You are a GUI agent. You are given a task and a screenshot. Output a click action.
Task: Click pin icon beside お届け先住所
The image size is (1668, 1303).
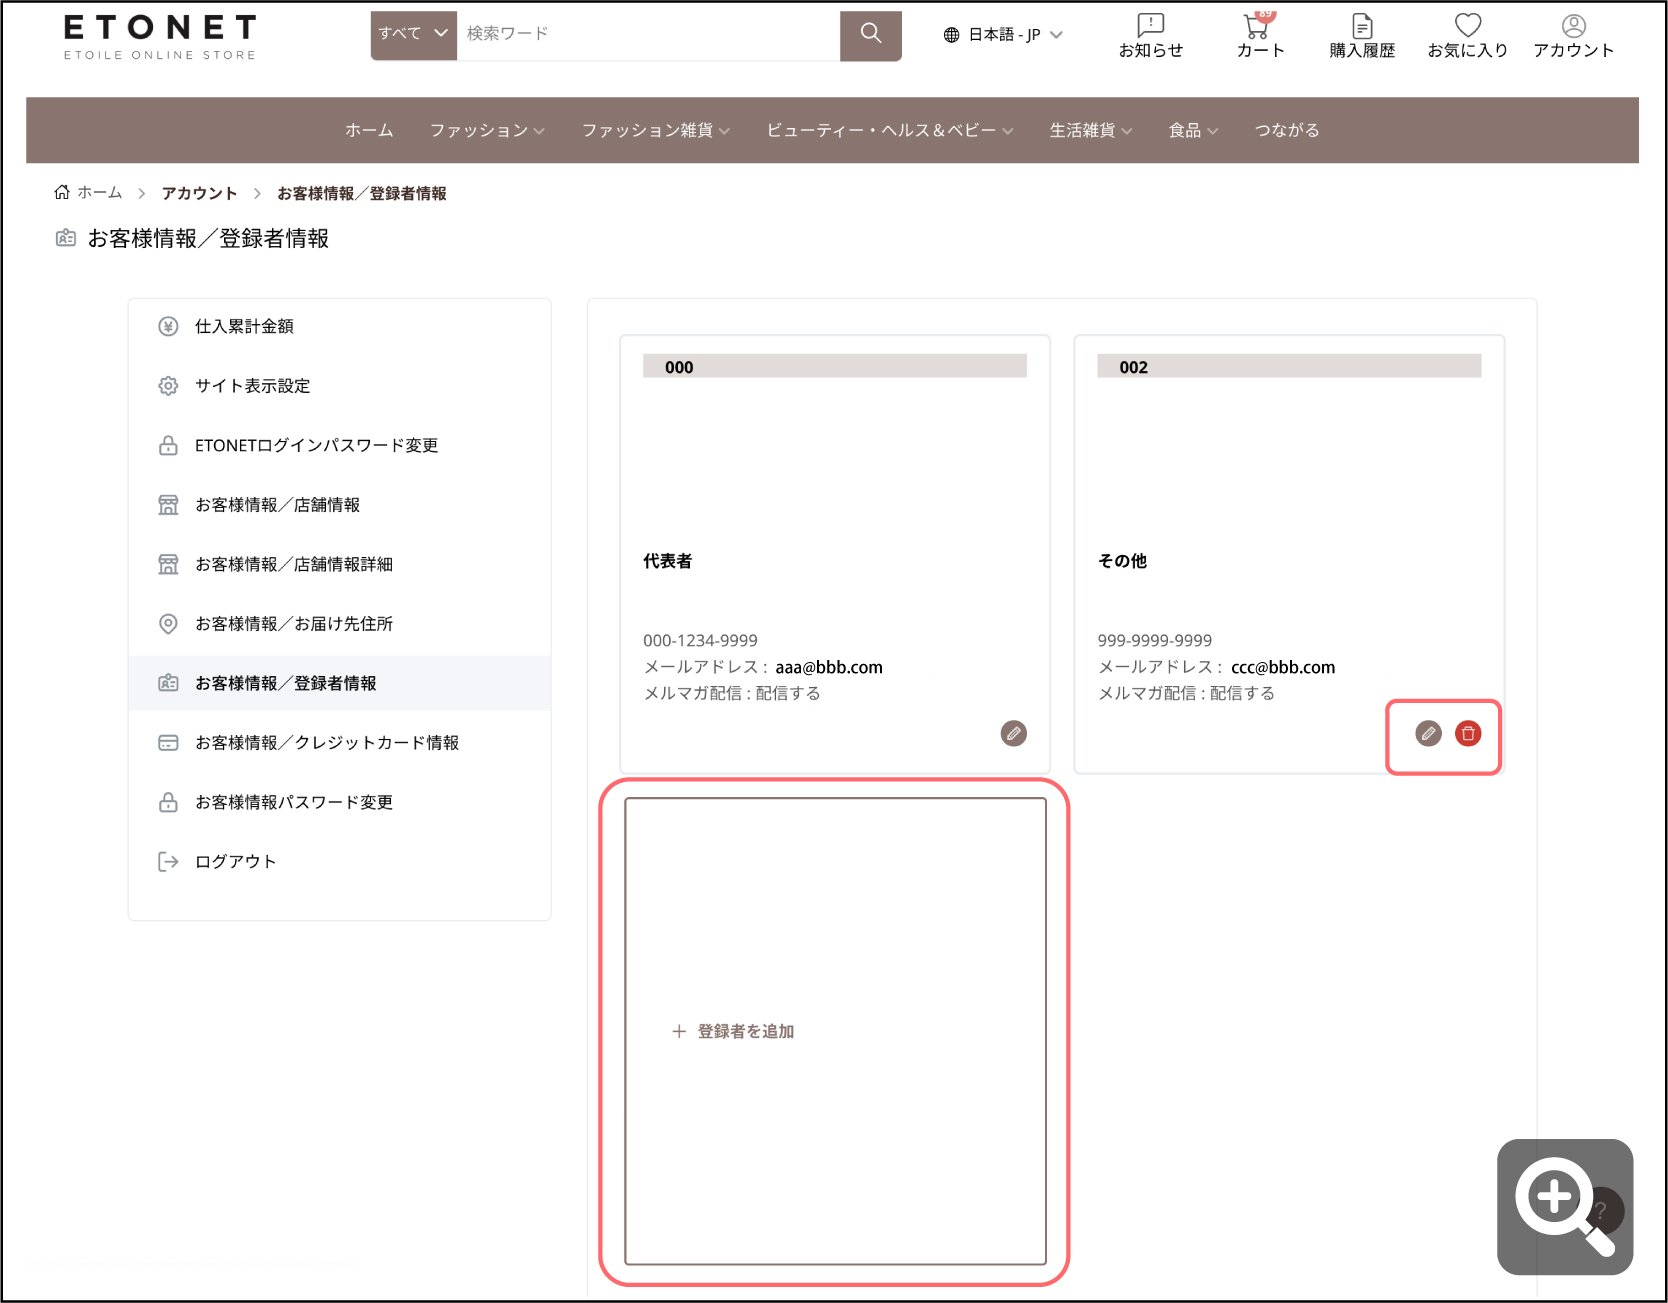click(168, 624)
